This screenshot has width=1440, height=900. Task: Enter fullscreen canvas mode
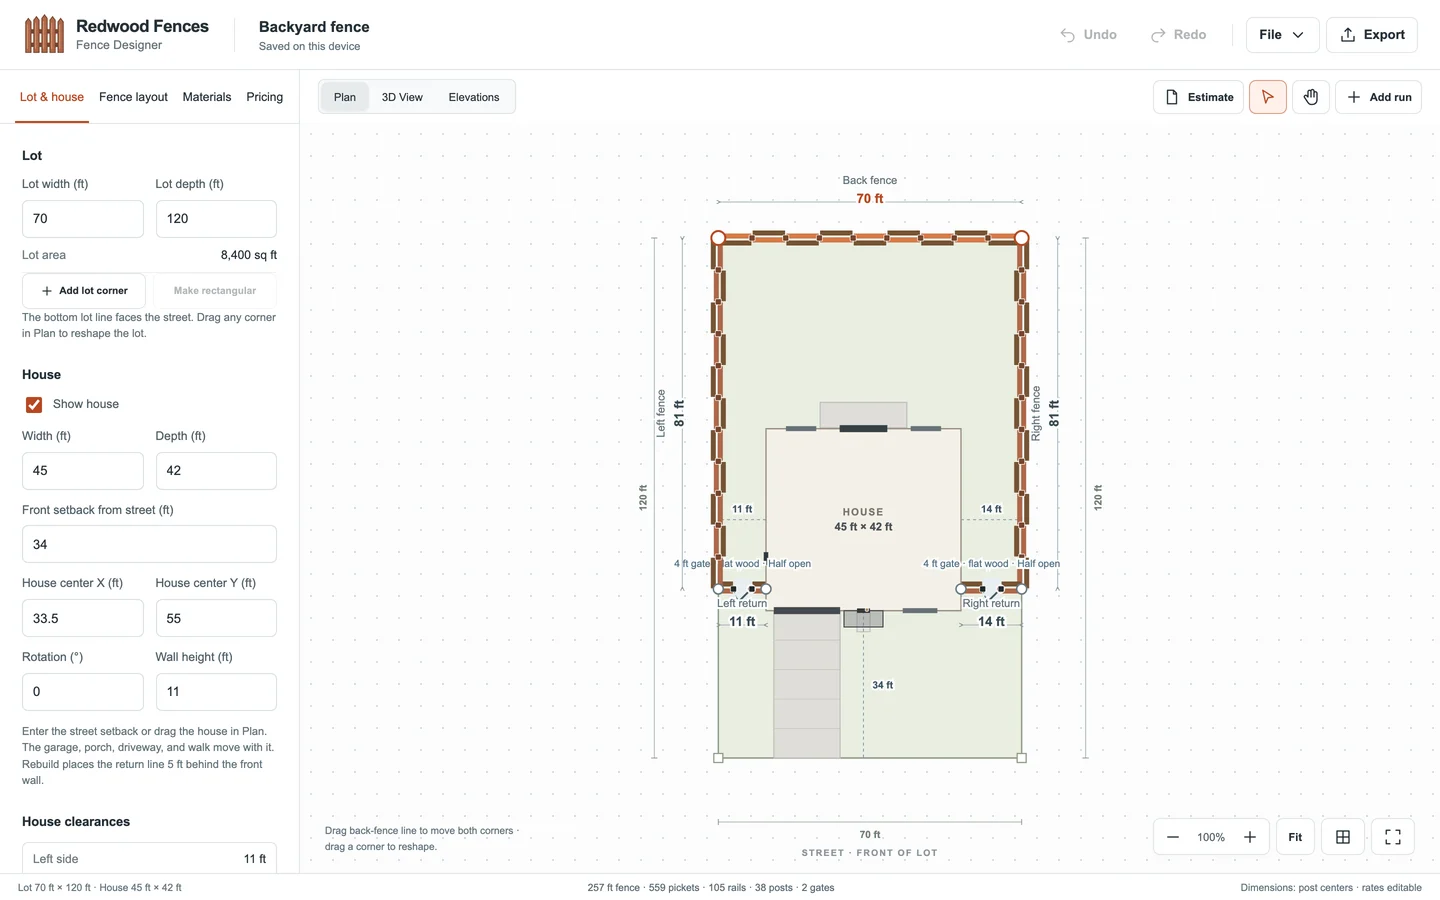[1393, 837]
